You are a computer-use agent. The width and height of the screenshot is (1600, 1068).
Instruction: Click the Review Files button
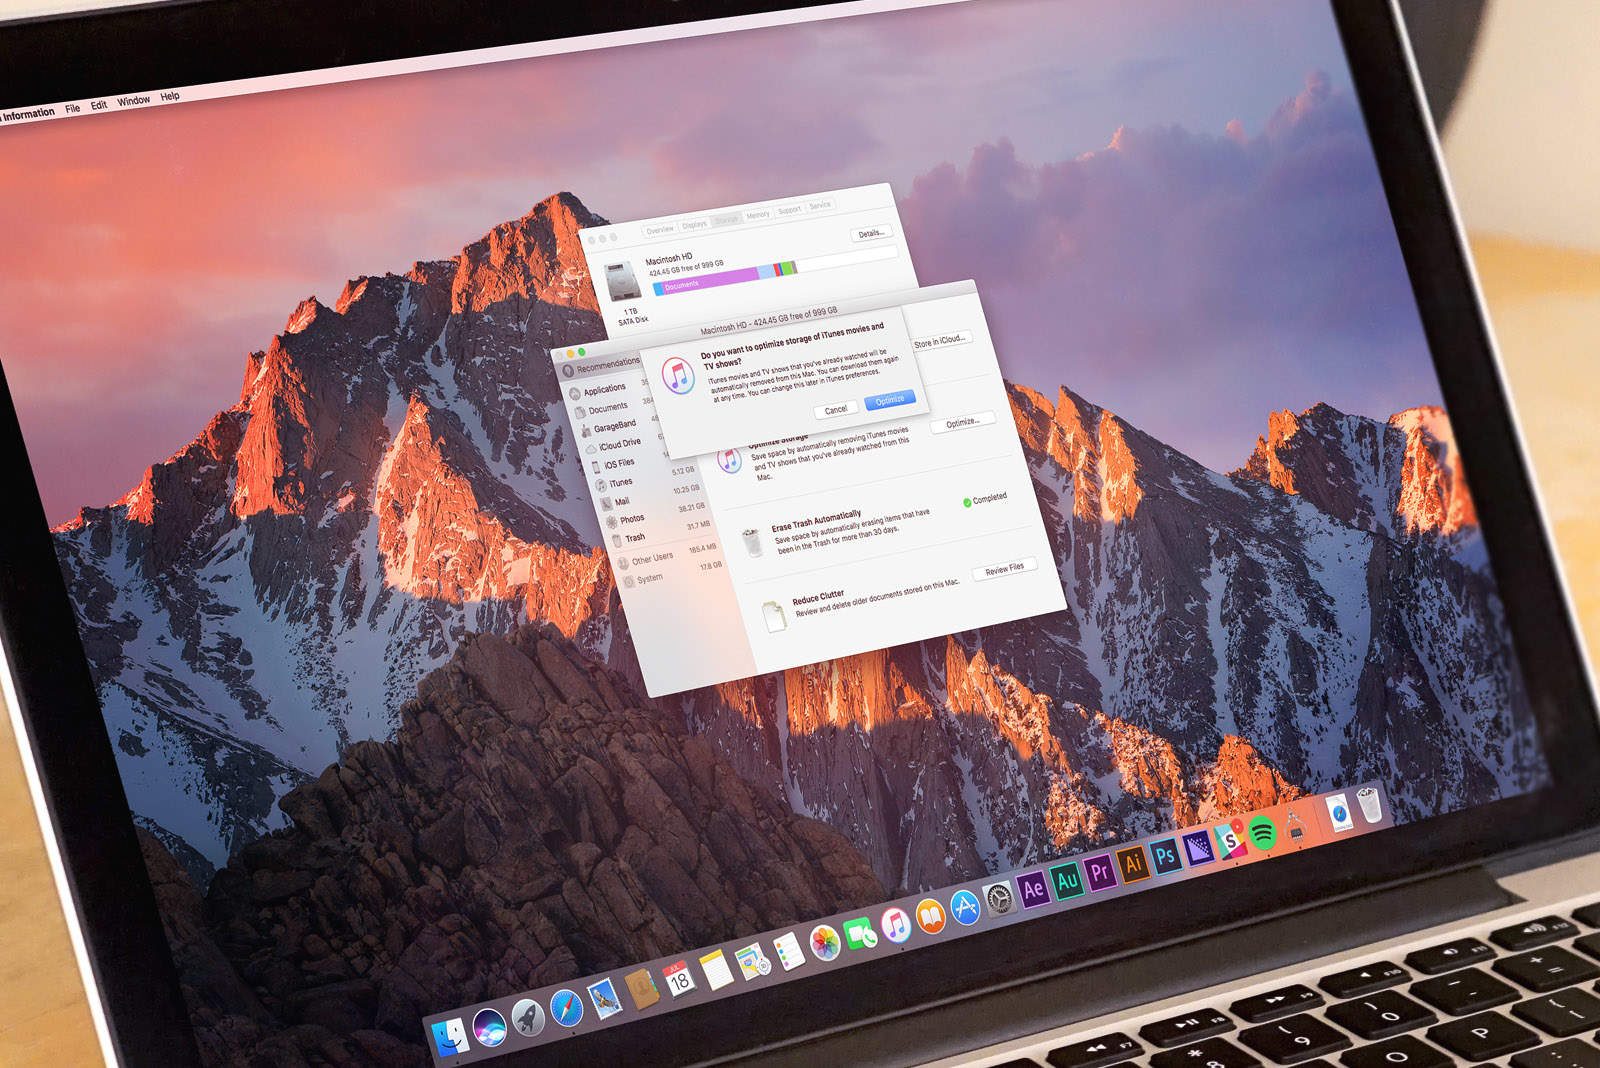pos(1004,568)
